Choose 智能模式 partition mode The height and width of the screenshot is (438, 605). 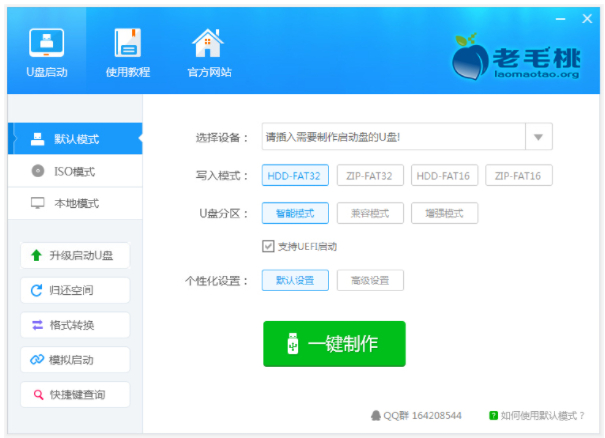[295, 213]
